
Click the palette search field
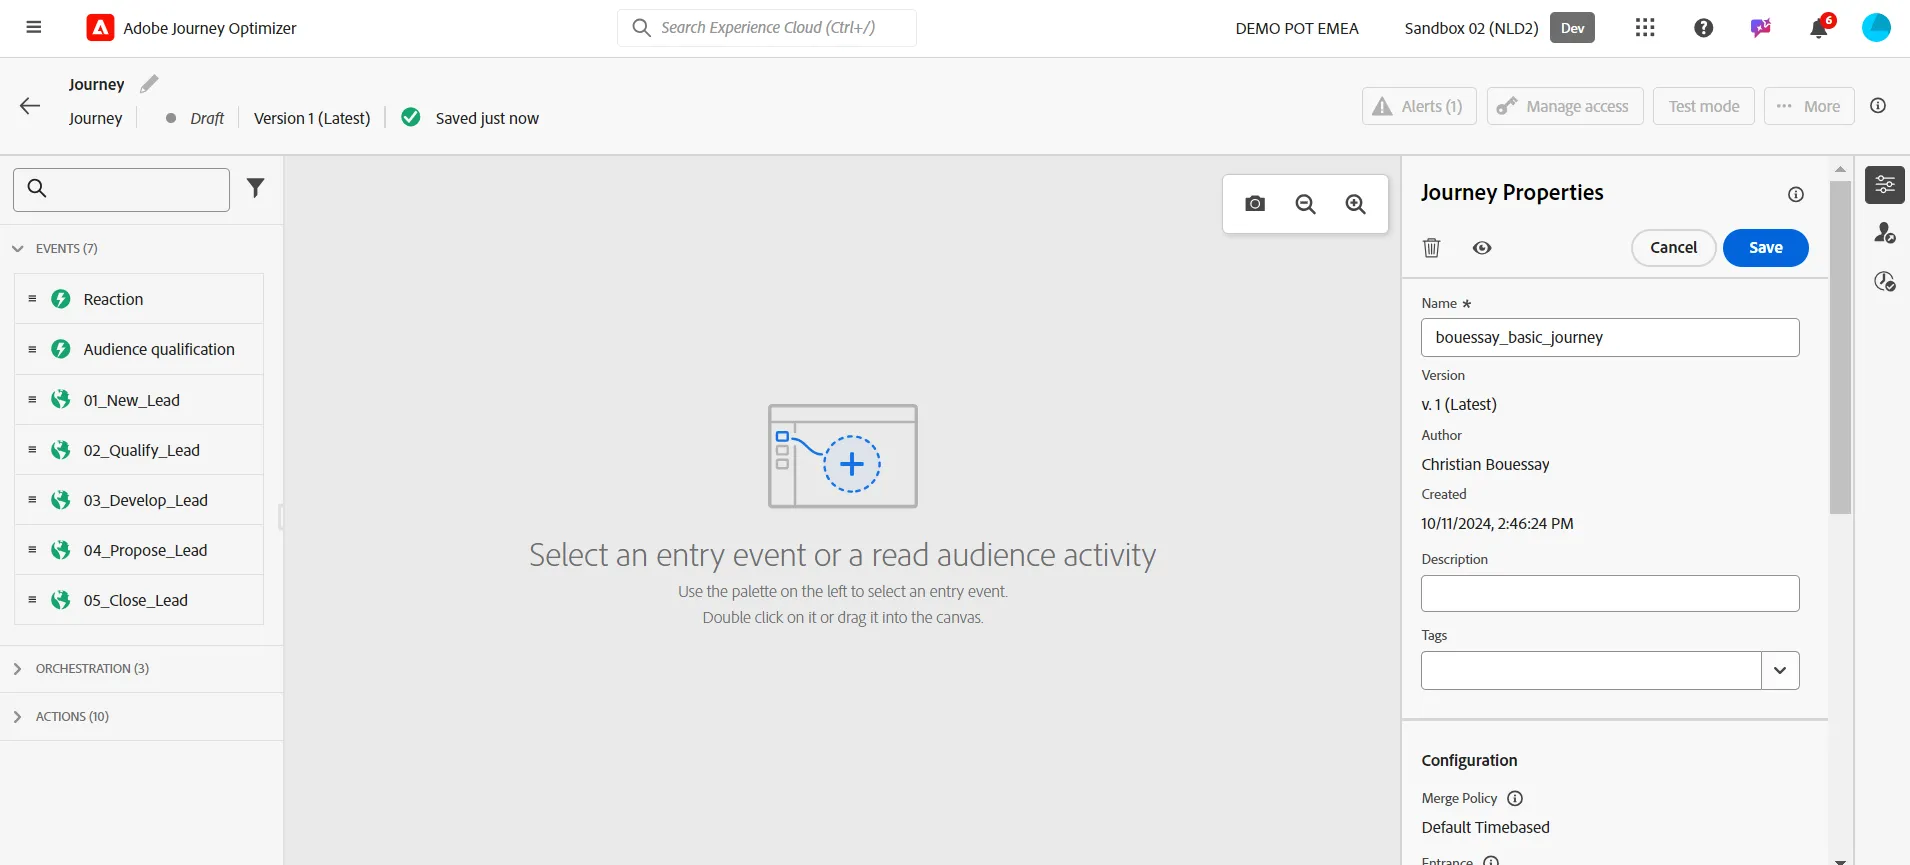121,189
